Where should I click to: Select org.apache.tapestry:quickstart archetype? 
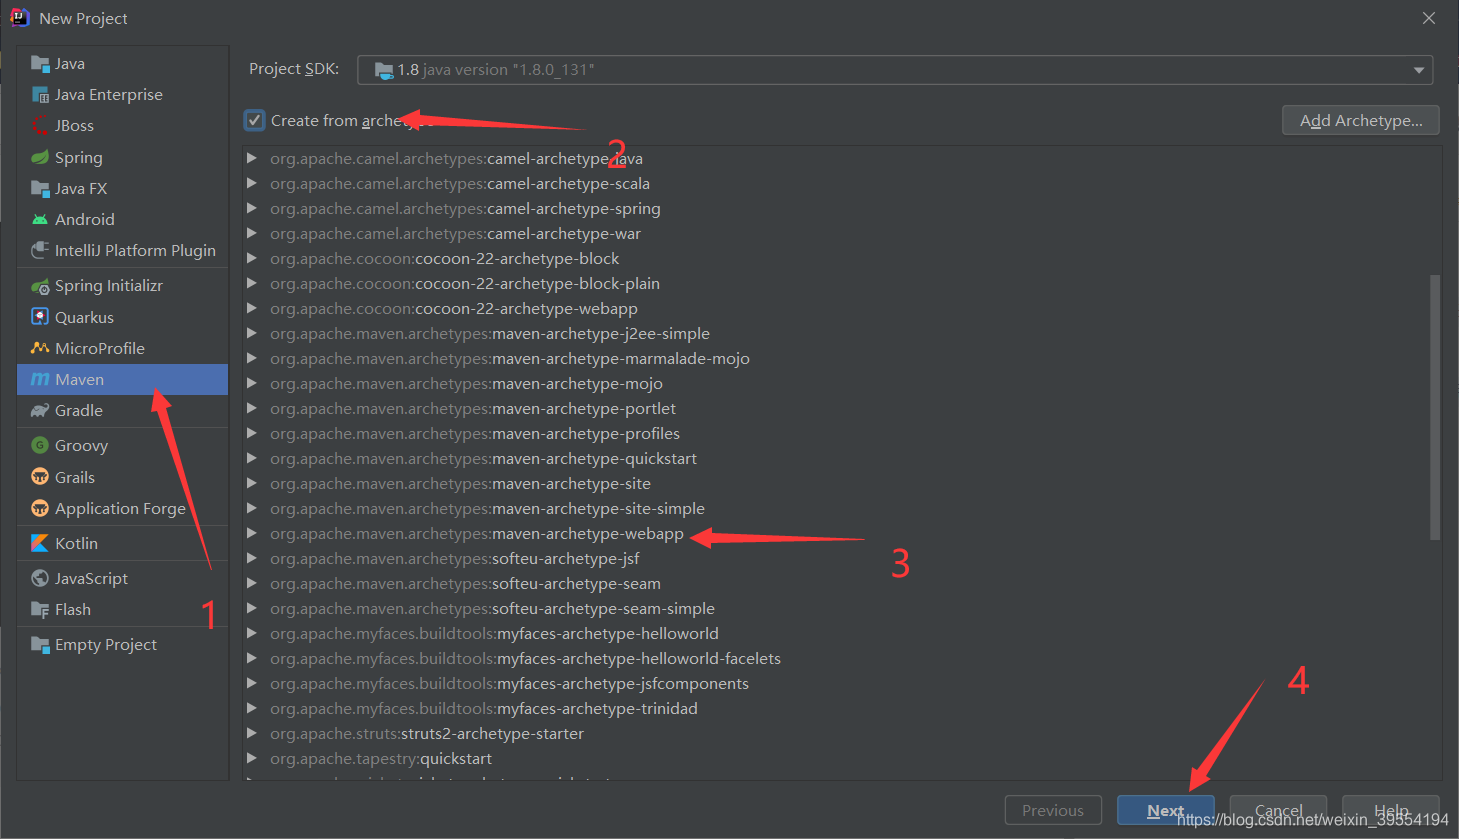tap(381, 759)
